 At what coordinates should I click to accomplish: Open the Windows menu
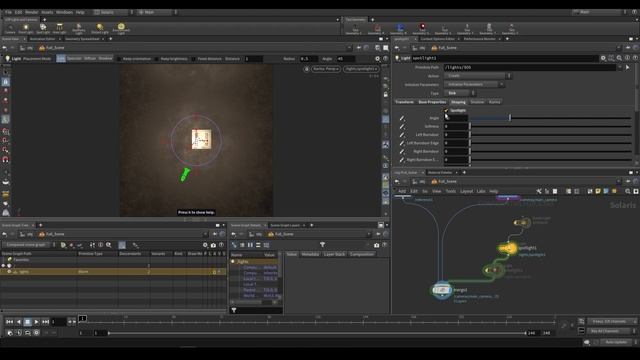[x=64, y=12]
